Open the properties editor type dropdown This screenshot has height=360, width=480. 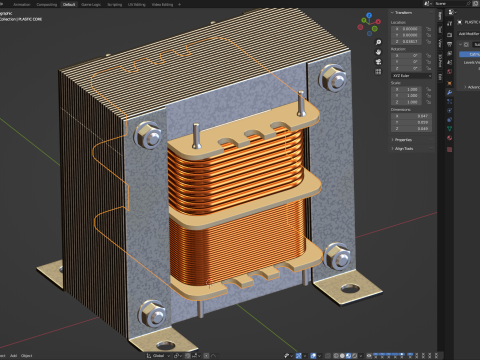coord(452,12)
